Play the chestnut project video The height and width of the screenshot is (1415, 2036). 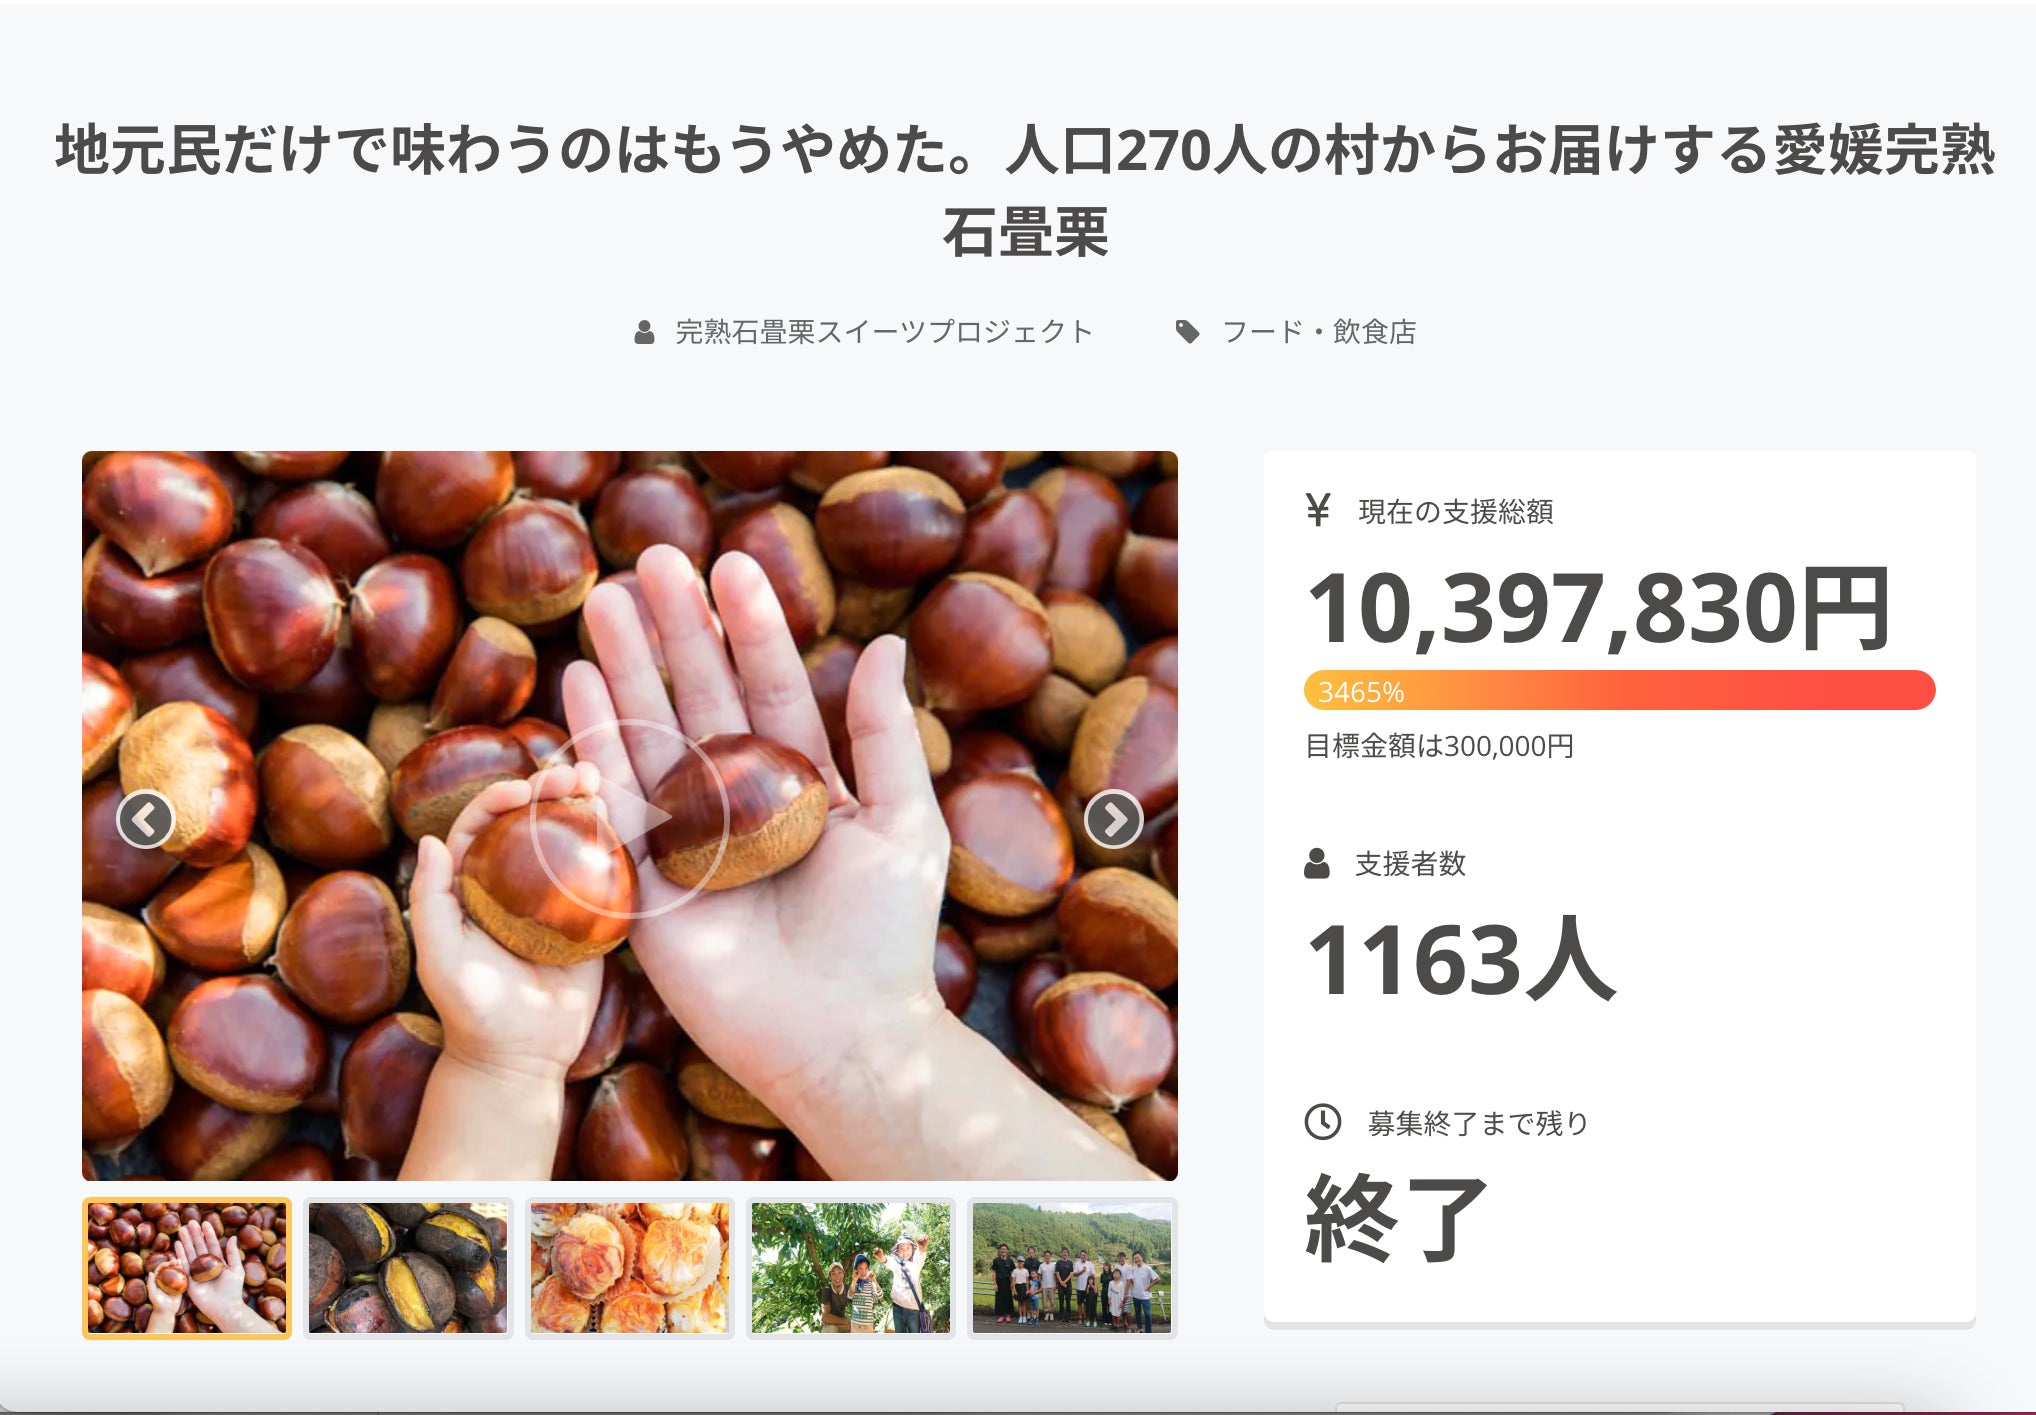pos(630,817)
